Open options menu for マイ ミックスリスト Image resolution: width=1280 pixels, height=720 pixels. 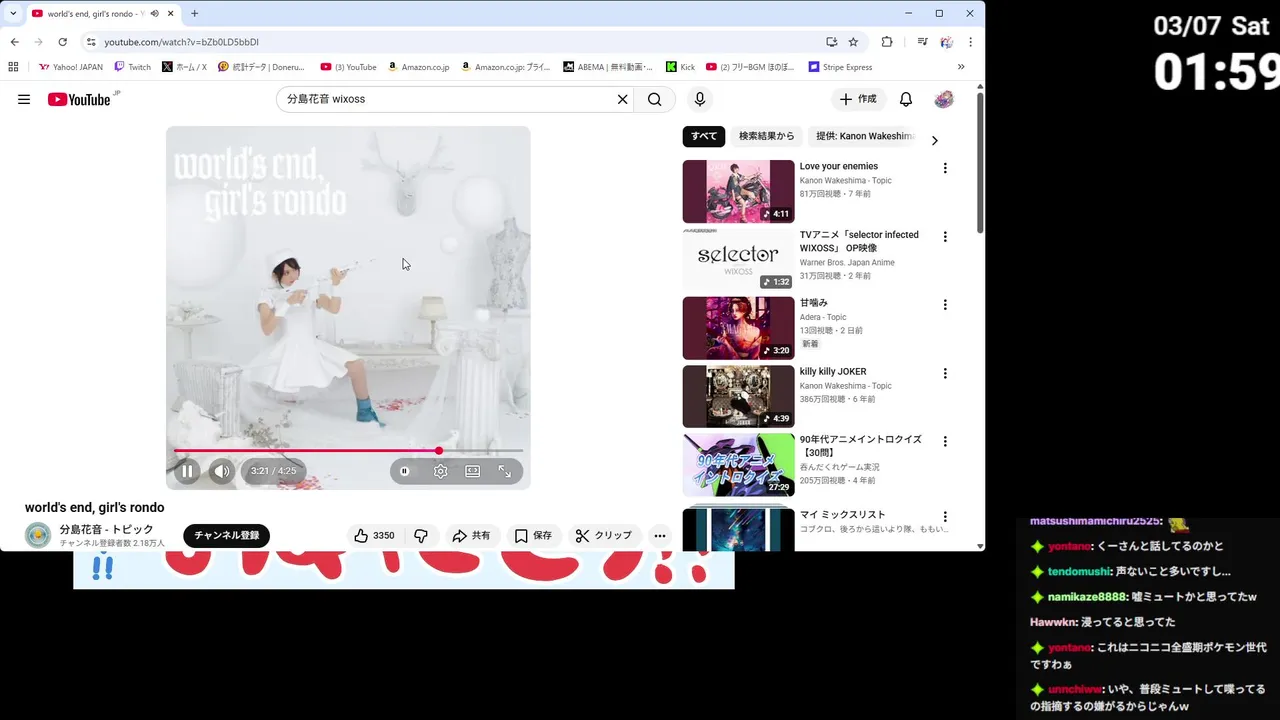pos(945,517)
